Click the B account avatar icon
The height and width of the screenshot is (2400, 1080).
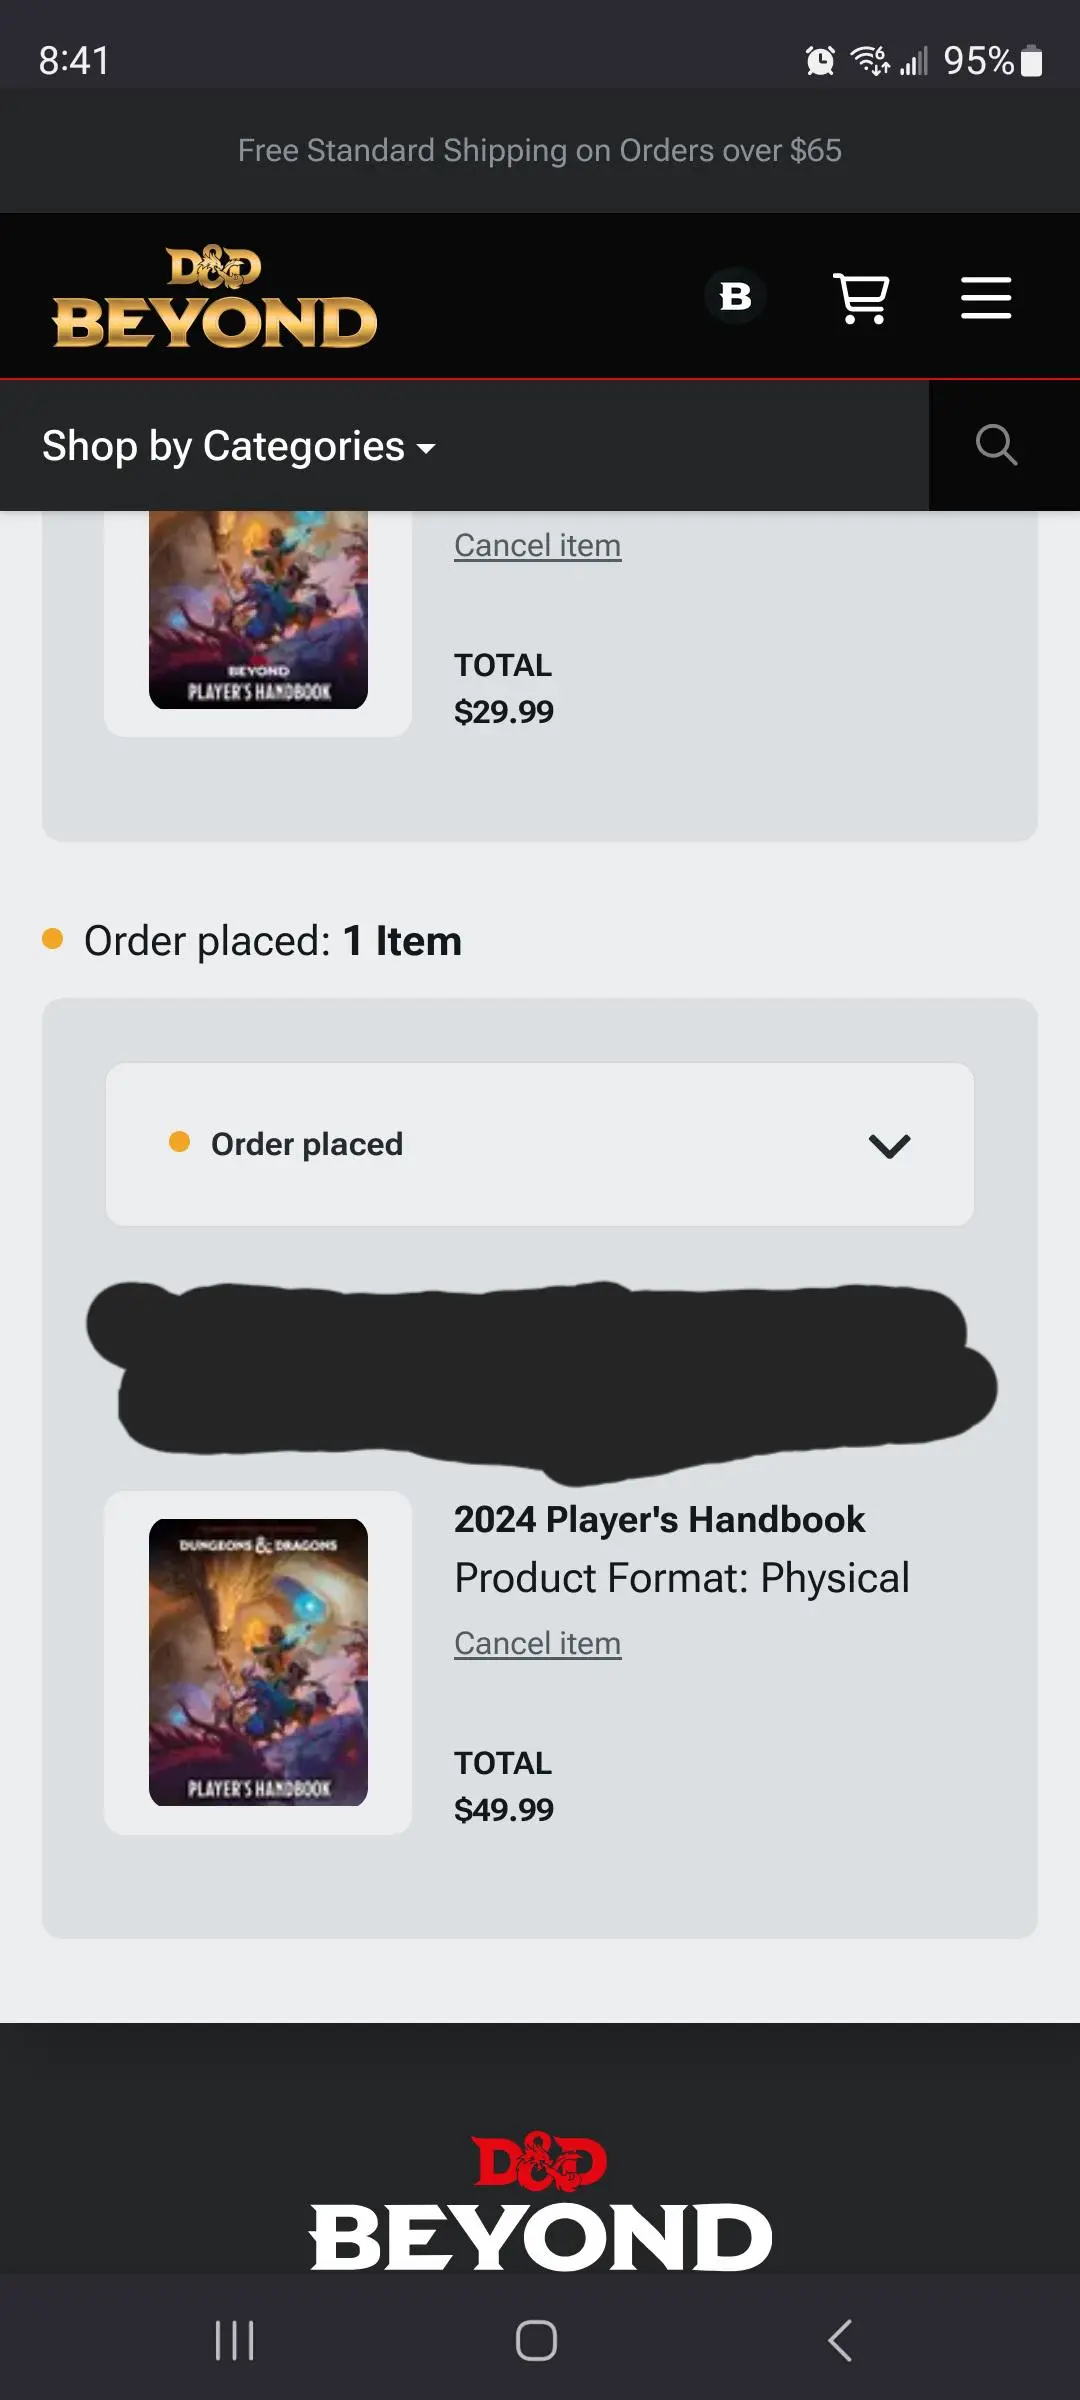[735, 296]
